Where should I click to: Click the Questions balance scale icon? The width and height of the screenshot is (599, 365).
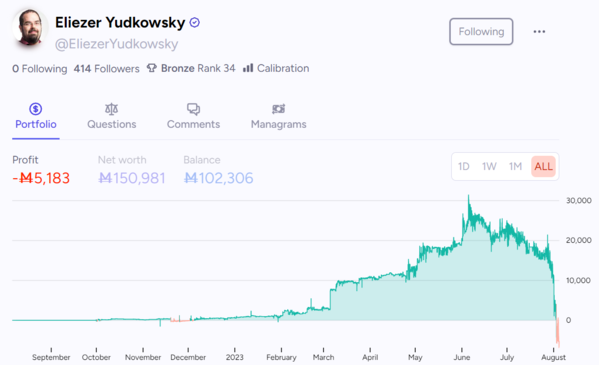(112, 109)
